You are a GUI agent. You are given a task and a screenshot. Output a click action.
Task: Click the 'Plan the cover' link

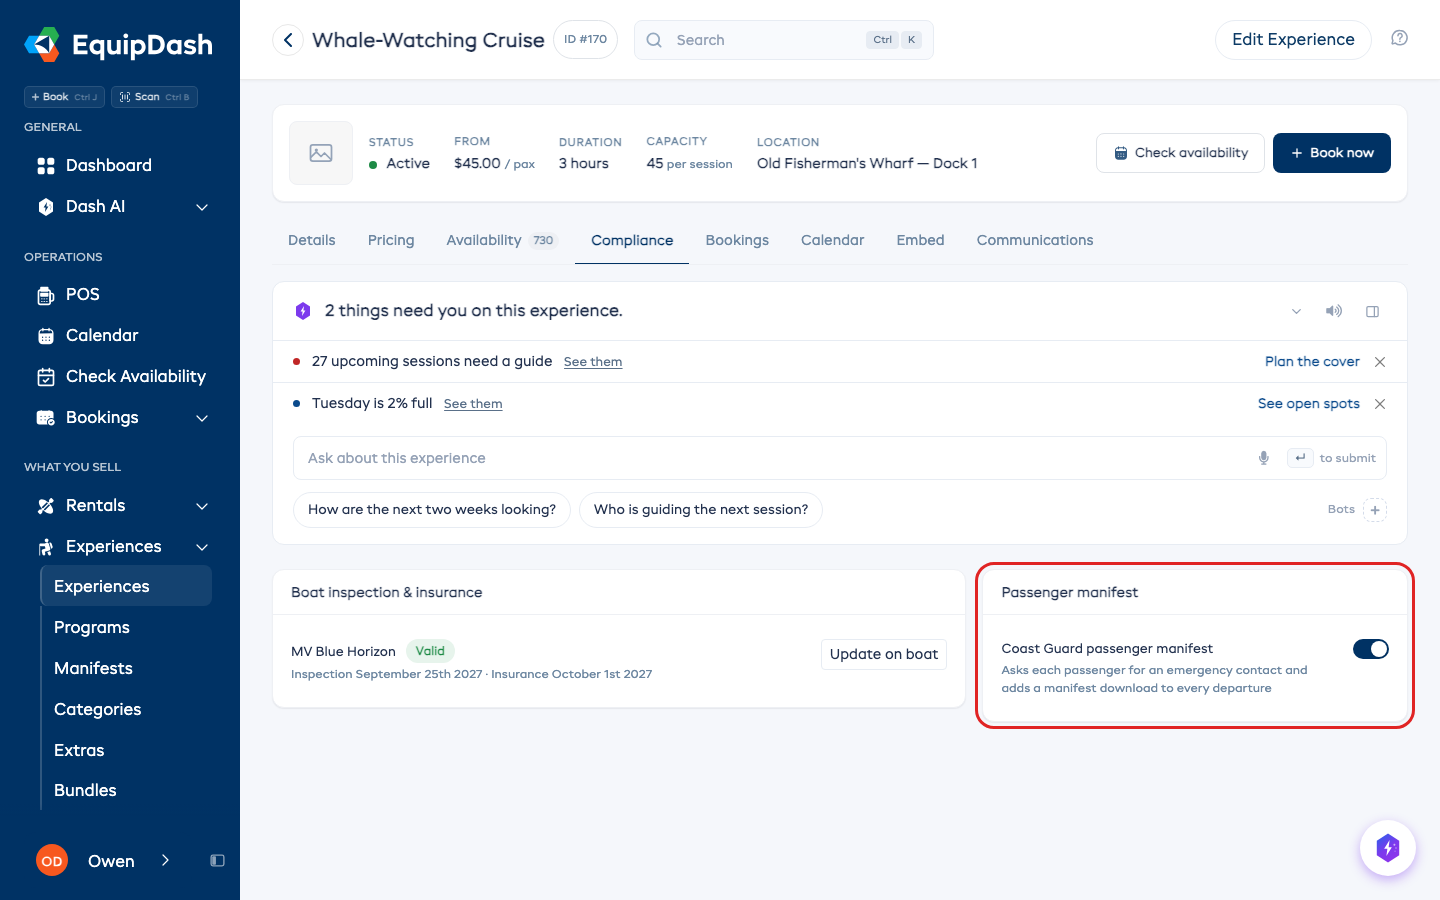[1312, 362]
